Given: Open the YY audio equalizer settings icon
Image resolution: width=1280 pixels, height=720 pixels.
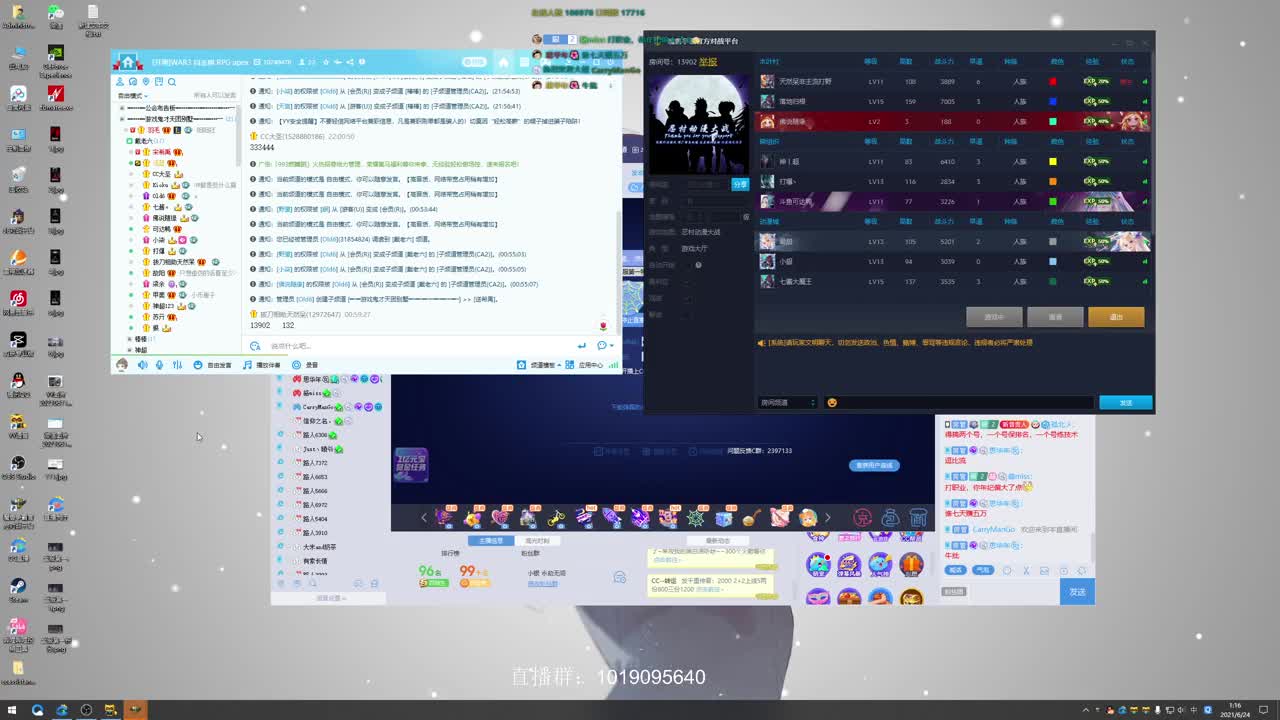Looking at the screenshot, I should tap(177, 365).
